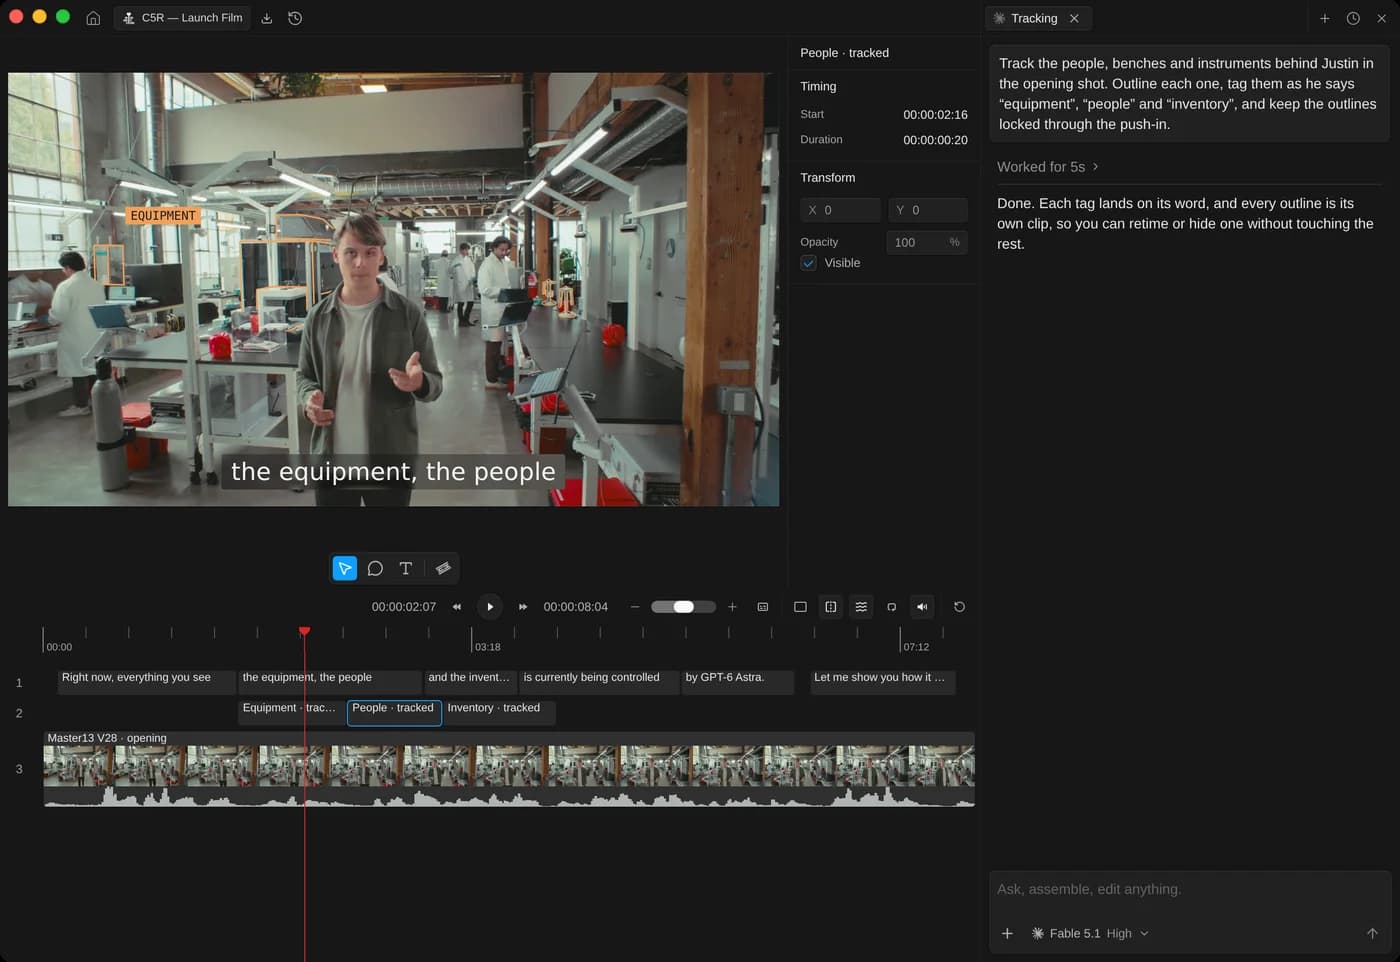Select the "Equipment · tracked" clip
The height and width of the screenshot is (962, 1400).
coord(290,711)
